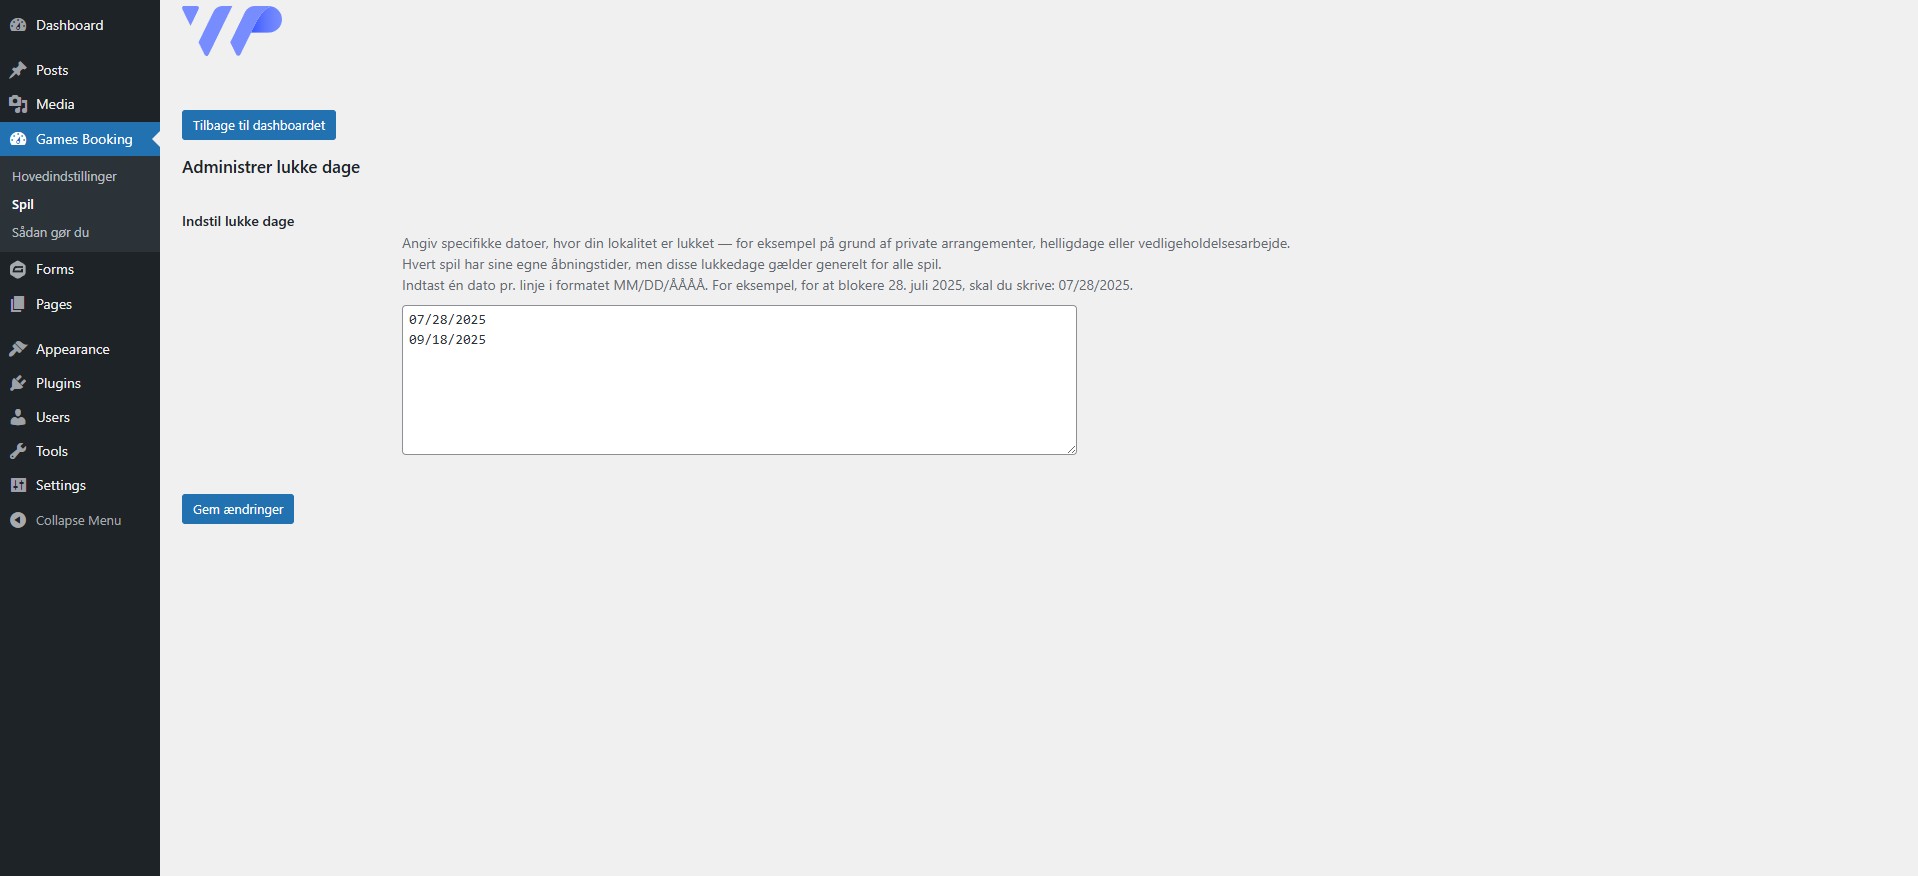This screenshot has height=876, width=1918.
Task: Click inside the closed dates textarea
Action: point(739,380)
